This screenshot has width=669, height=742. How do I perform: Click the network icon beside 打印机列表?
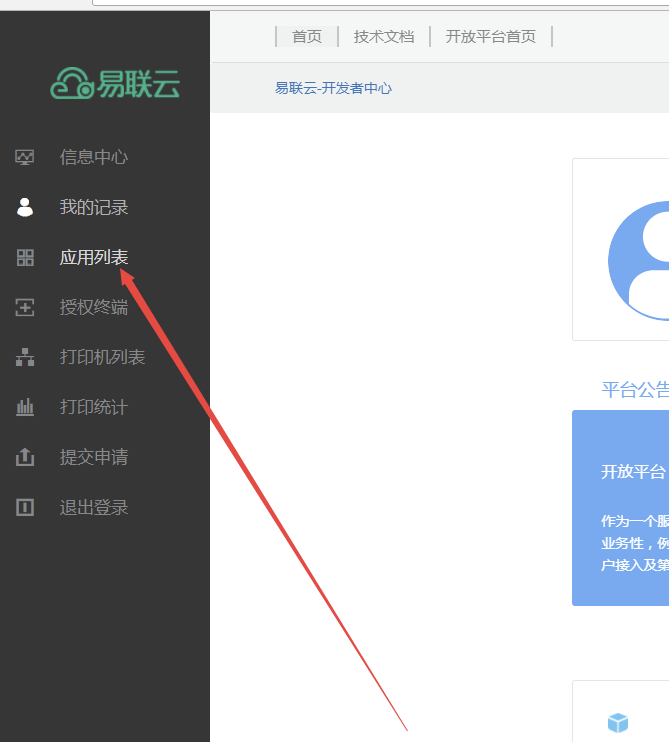click(25, 357)
